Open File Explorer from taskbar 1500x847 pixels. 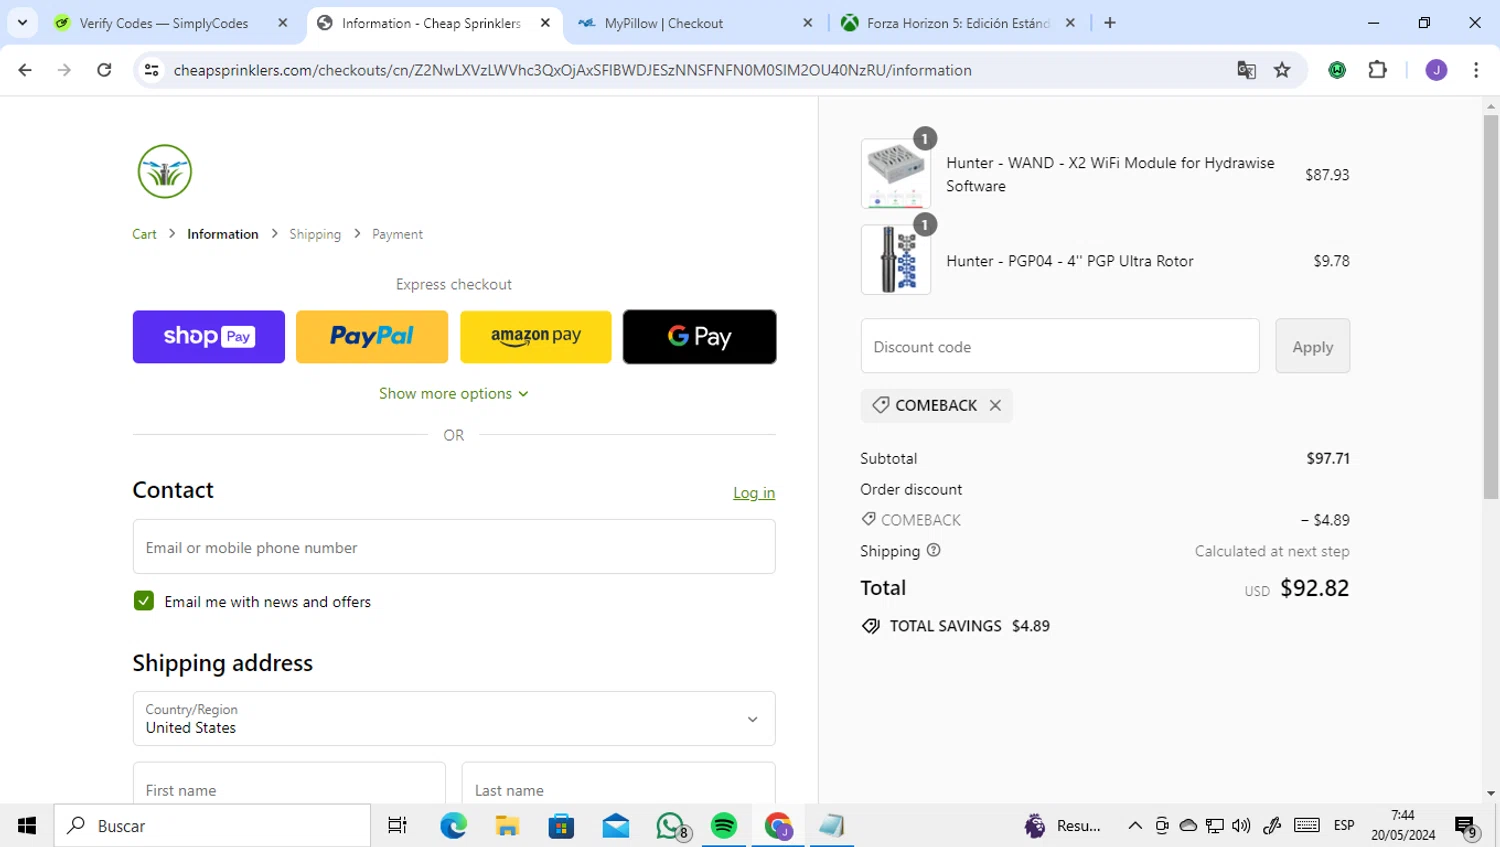507,826
